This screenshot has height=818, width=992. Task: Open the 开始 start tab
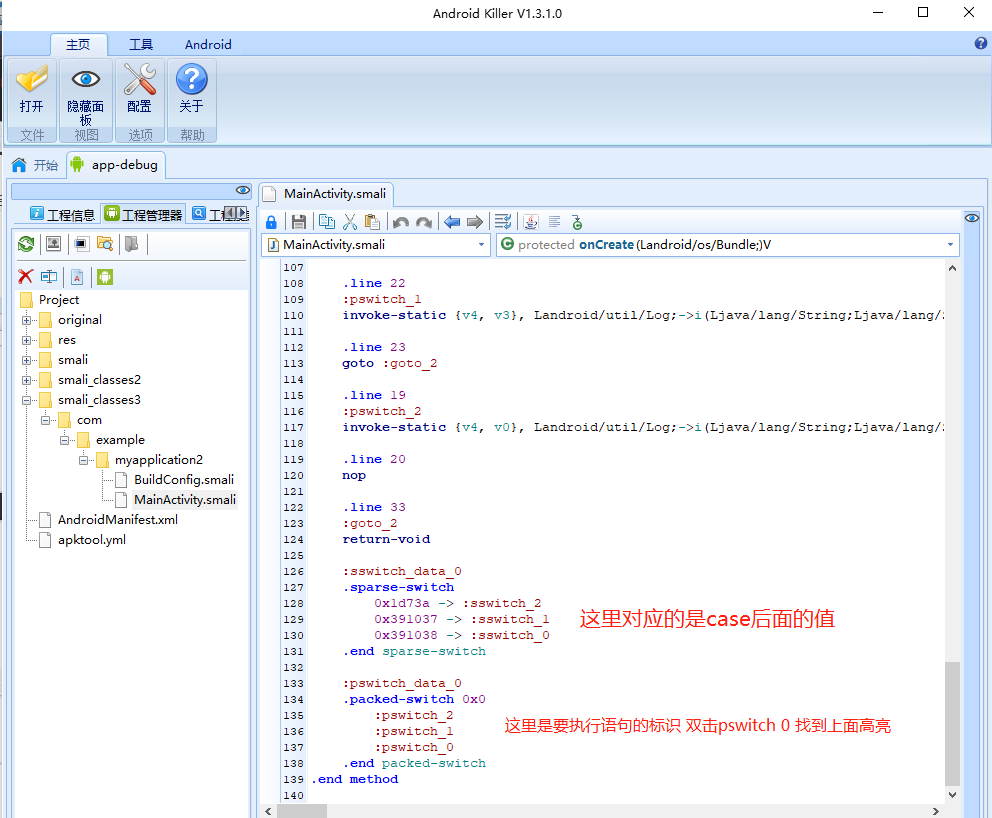click(x=35, y=165)
